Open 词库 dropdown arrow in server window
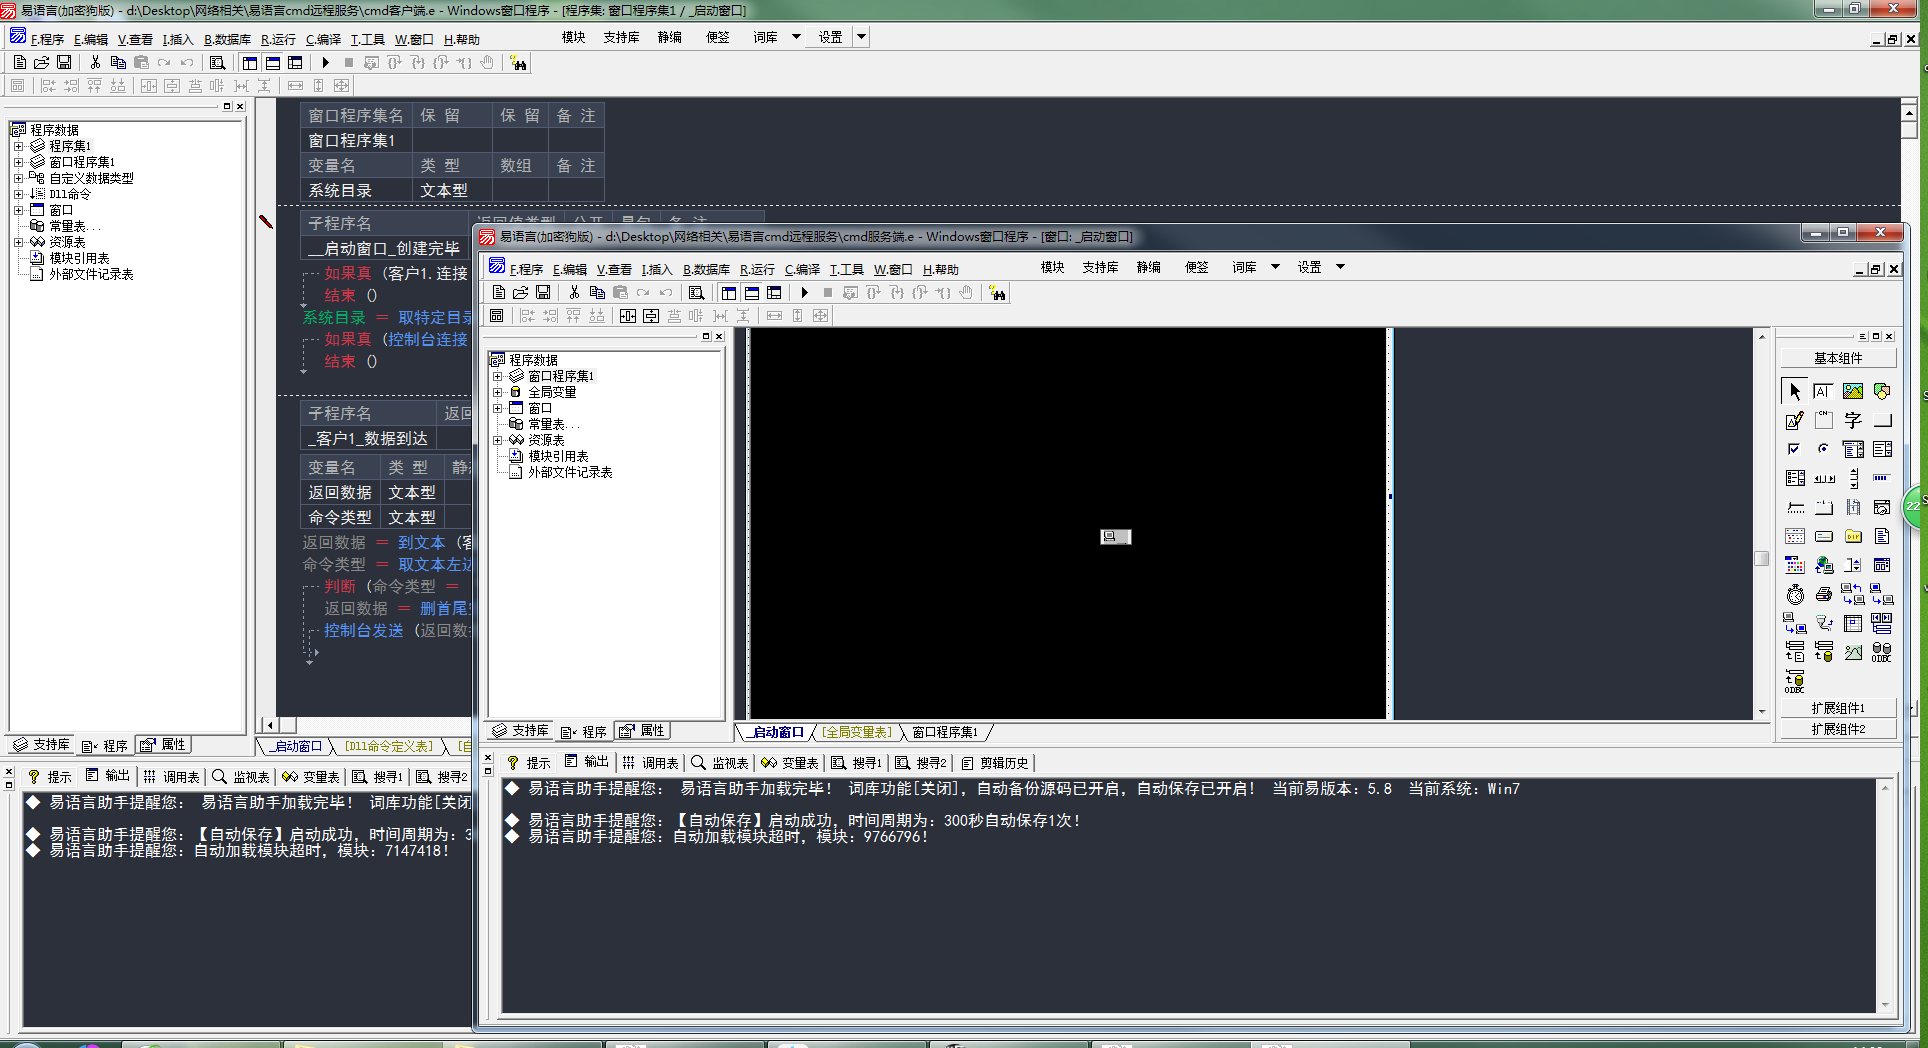Image resolution: width=1928 pixels, height=1048 pixels. (x=1275, y=267)
